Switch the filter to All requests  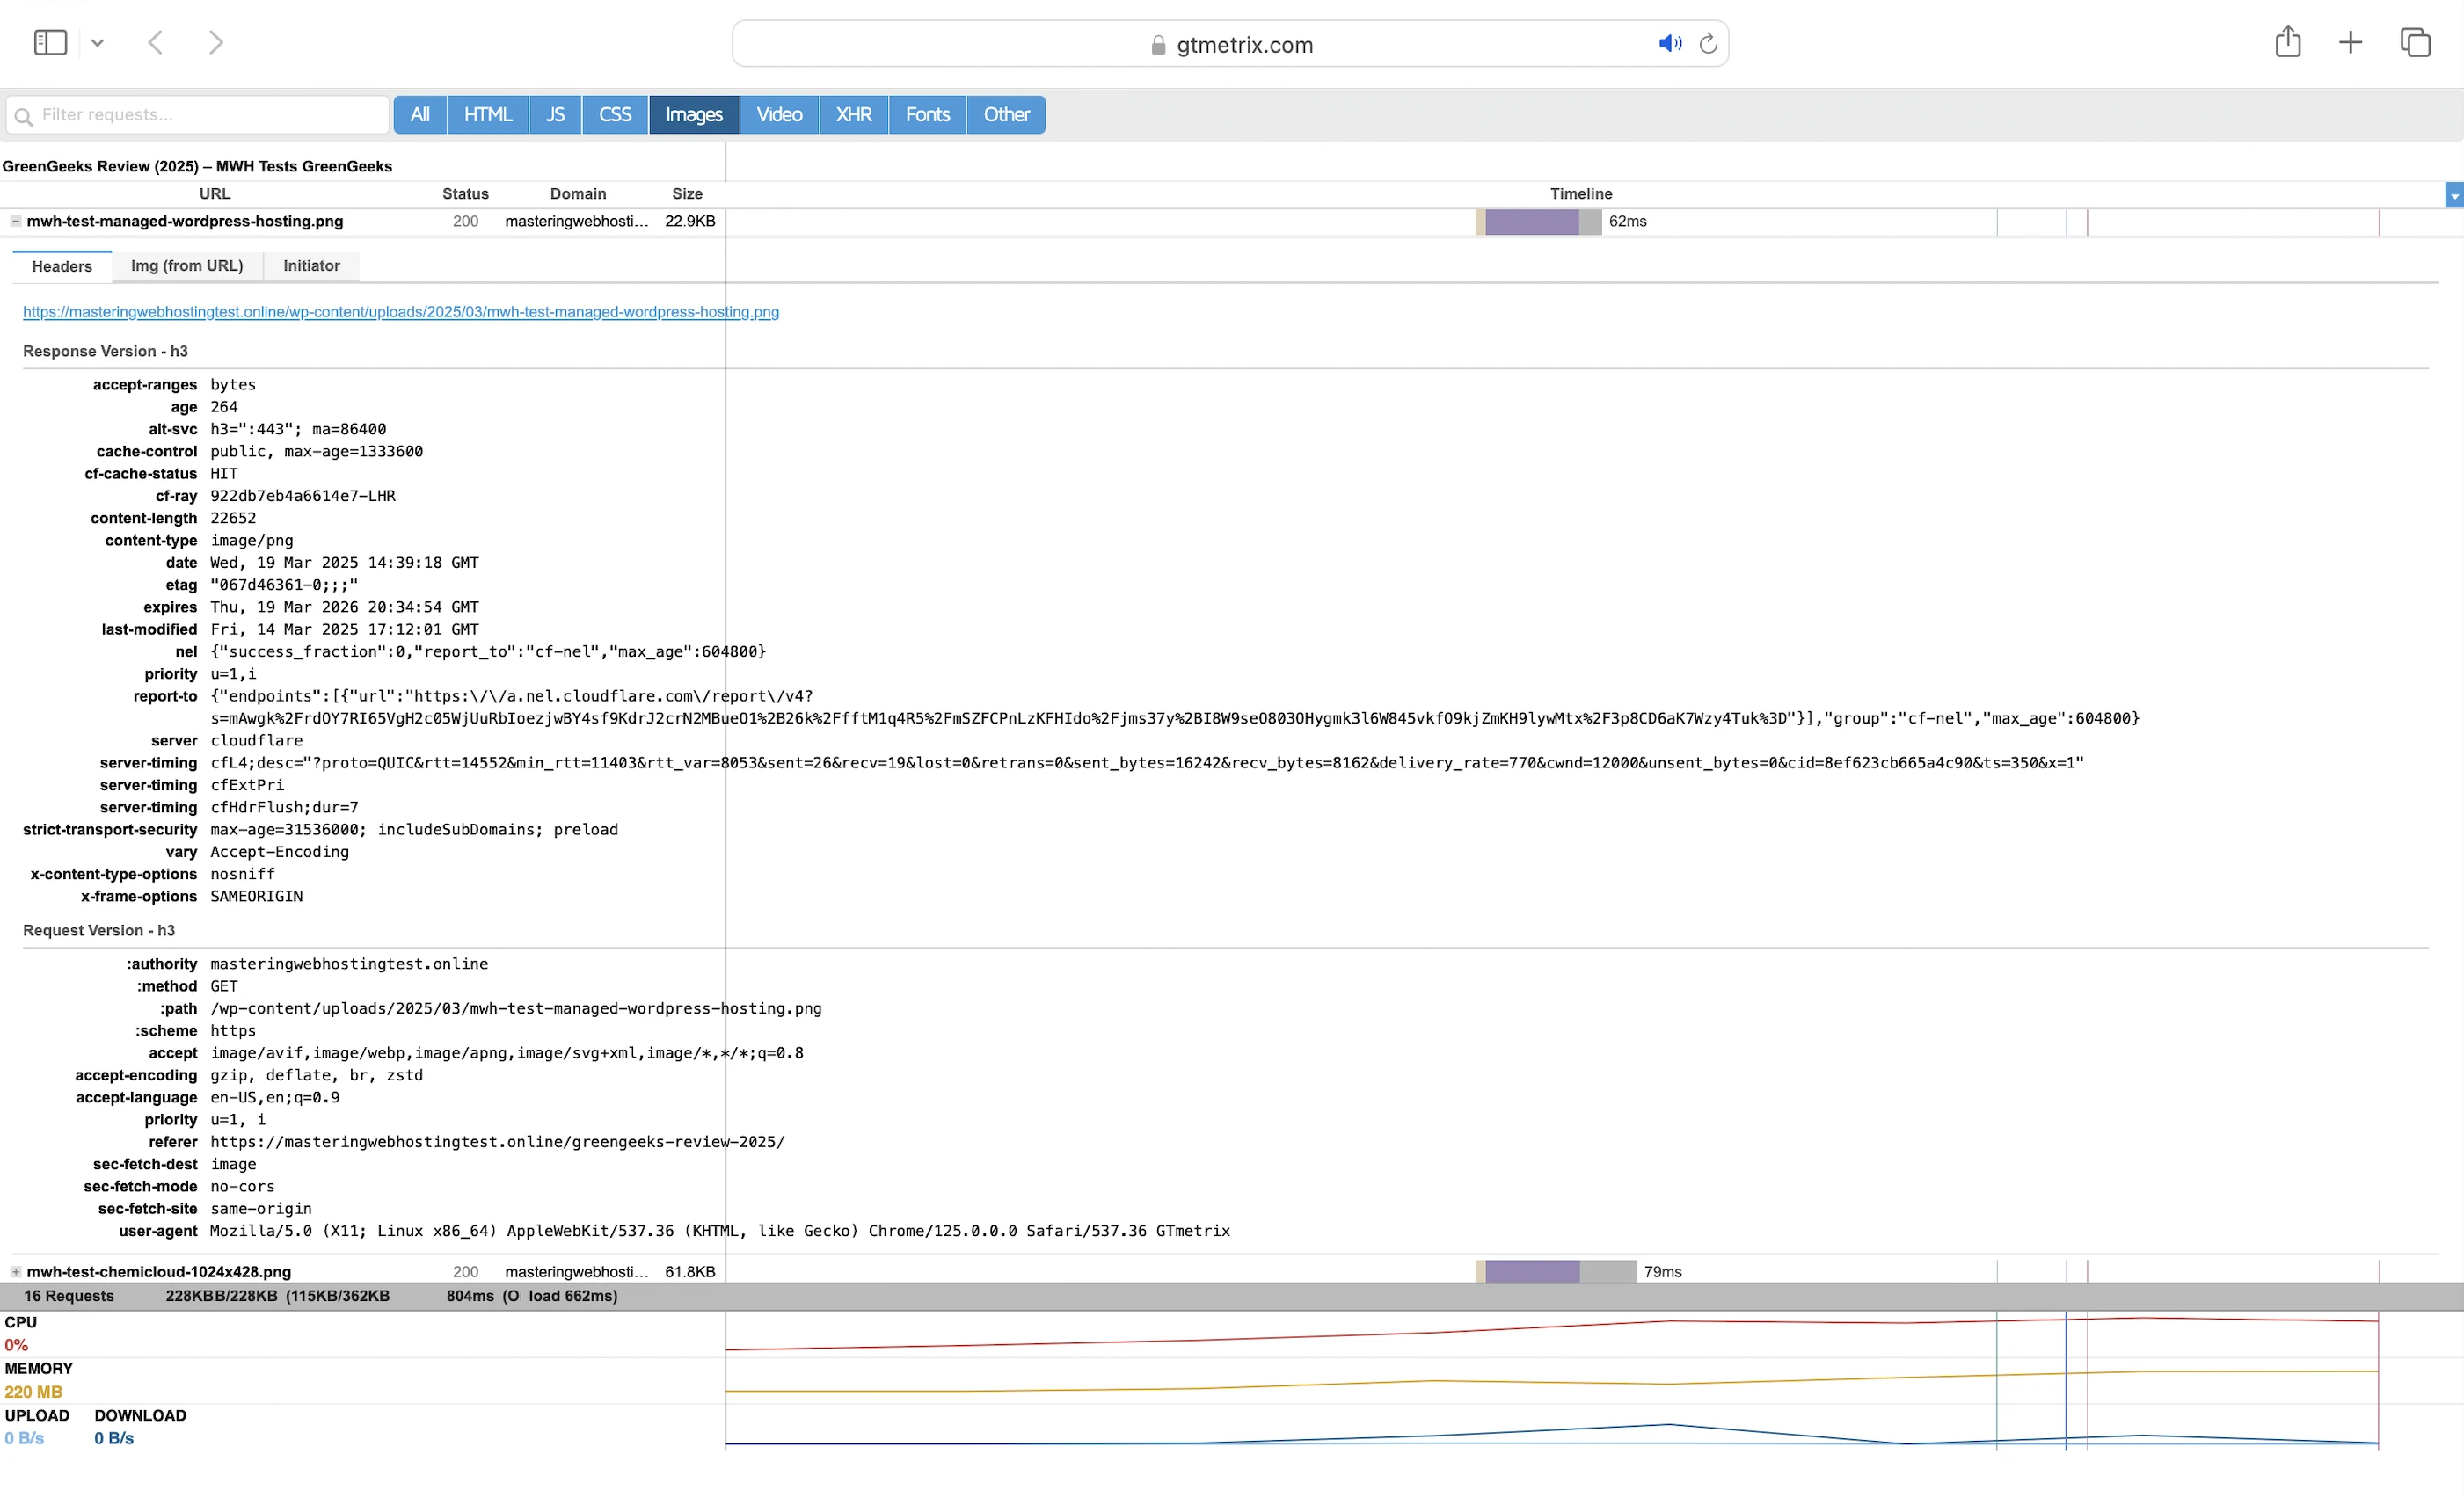coord(420,115)
